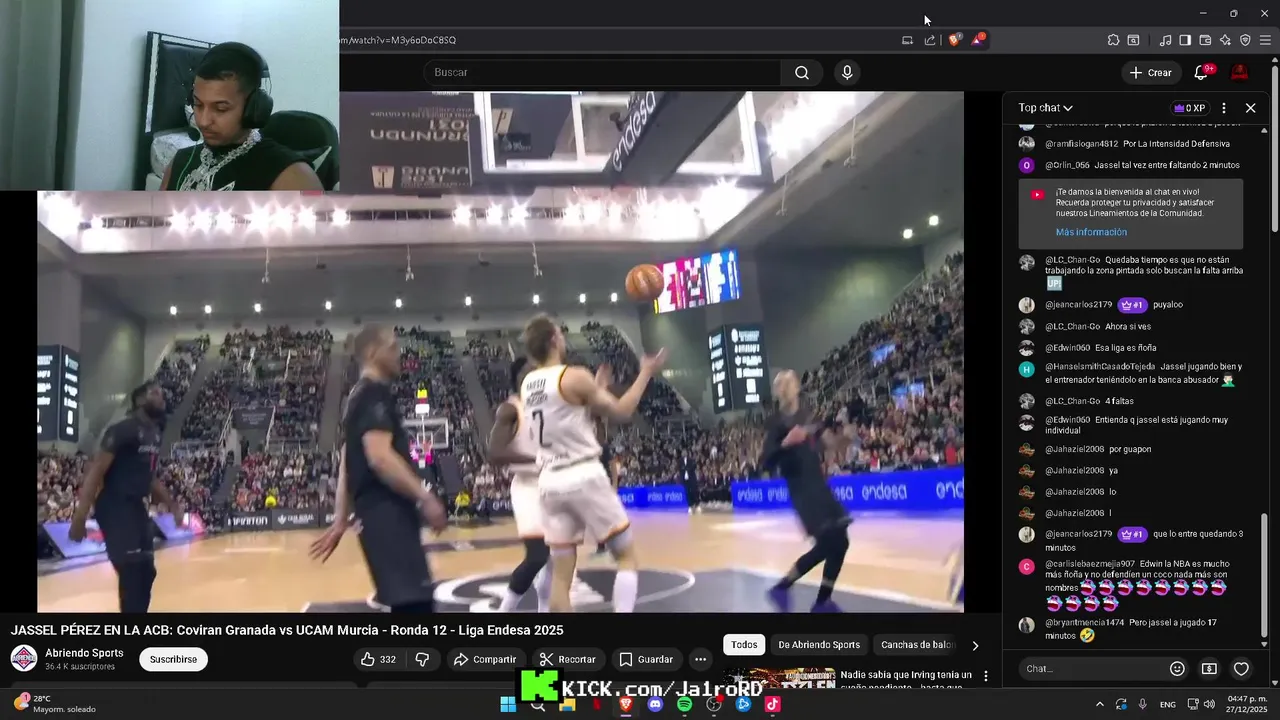1280x720 pixels.
Task: Open chat options three-dot menu
Action: click(1224, 108)
